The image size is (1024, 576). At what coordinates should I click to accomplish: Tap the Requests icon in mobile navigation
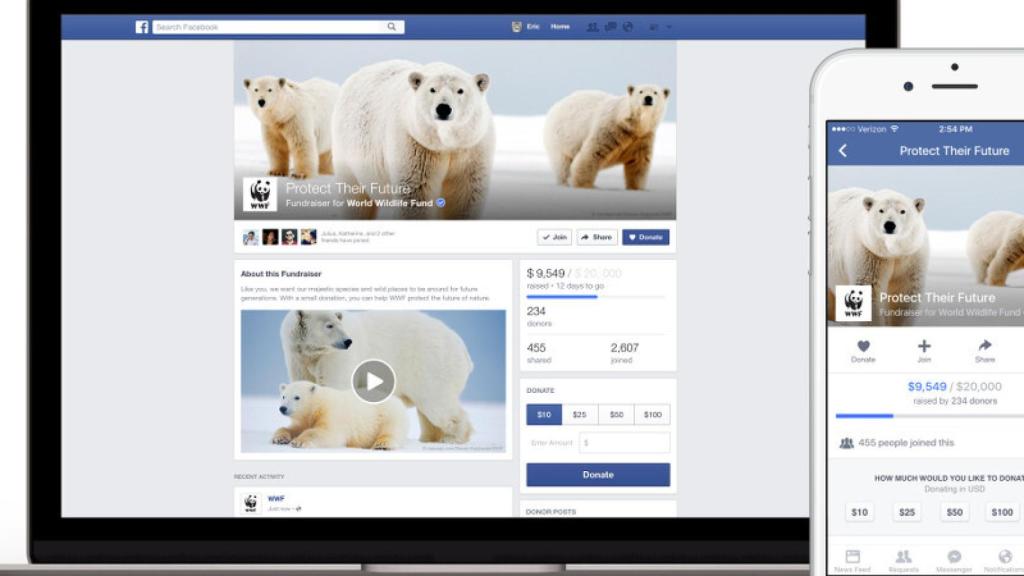(x=903, y=556)
